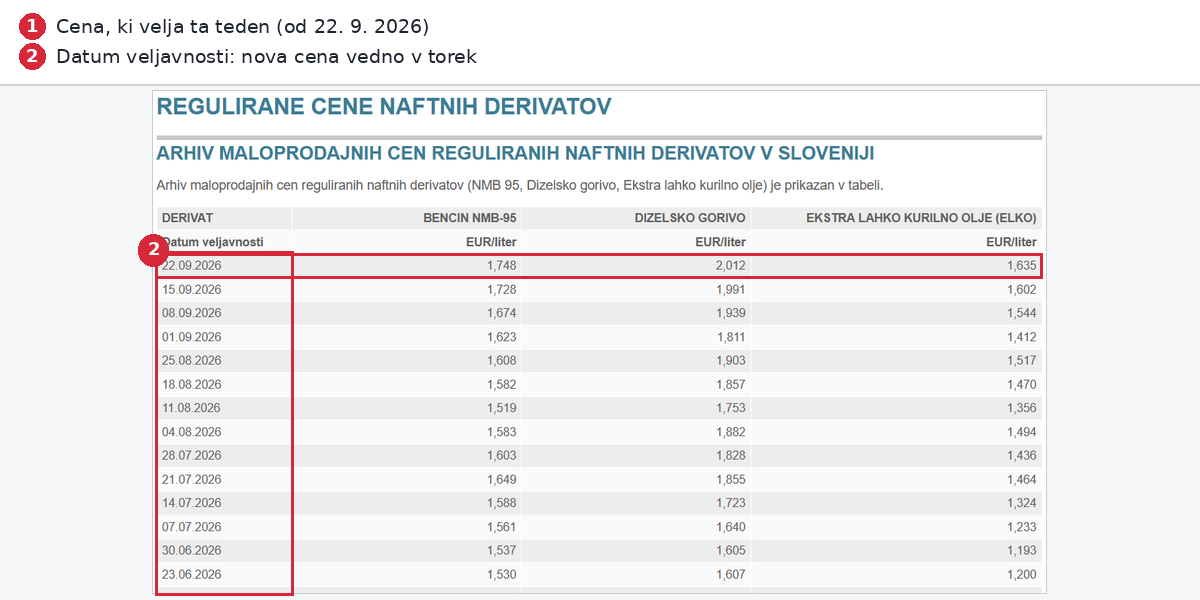Image resolution: width=1200 pixels, height=600 pixels.
Task: Click ELKO value '1,200'
Action: (1022, 574)
